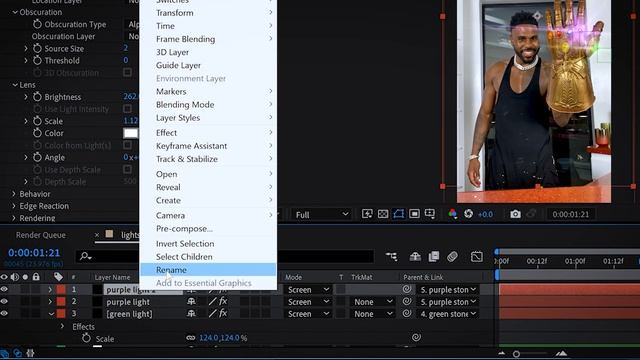The height and width of the screenshot is (360, 640).
Task: Open the show channel color icon
Action: 452,214
